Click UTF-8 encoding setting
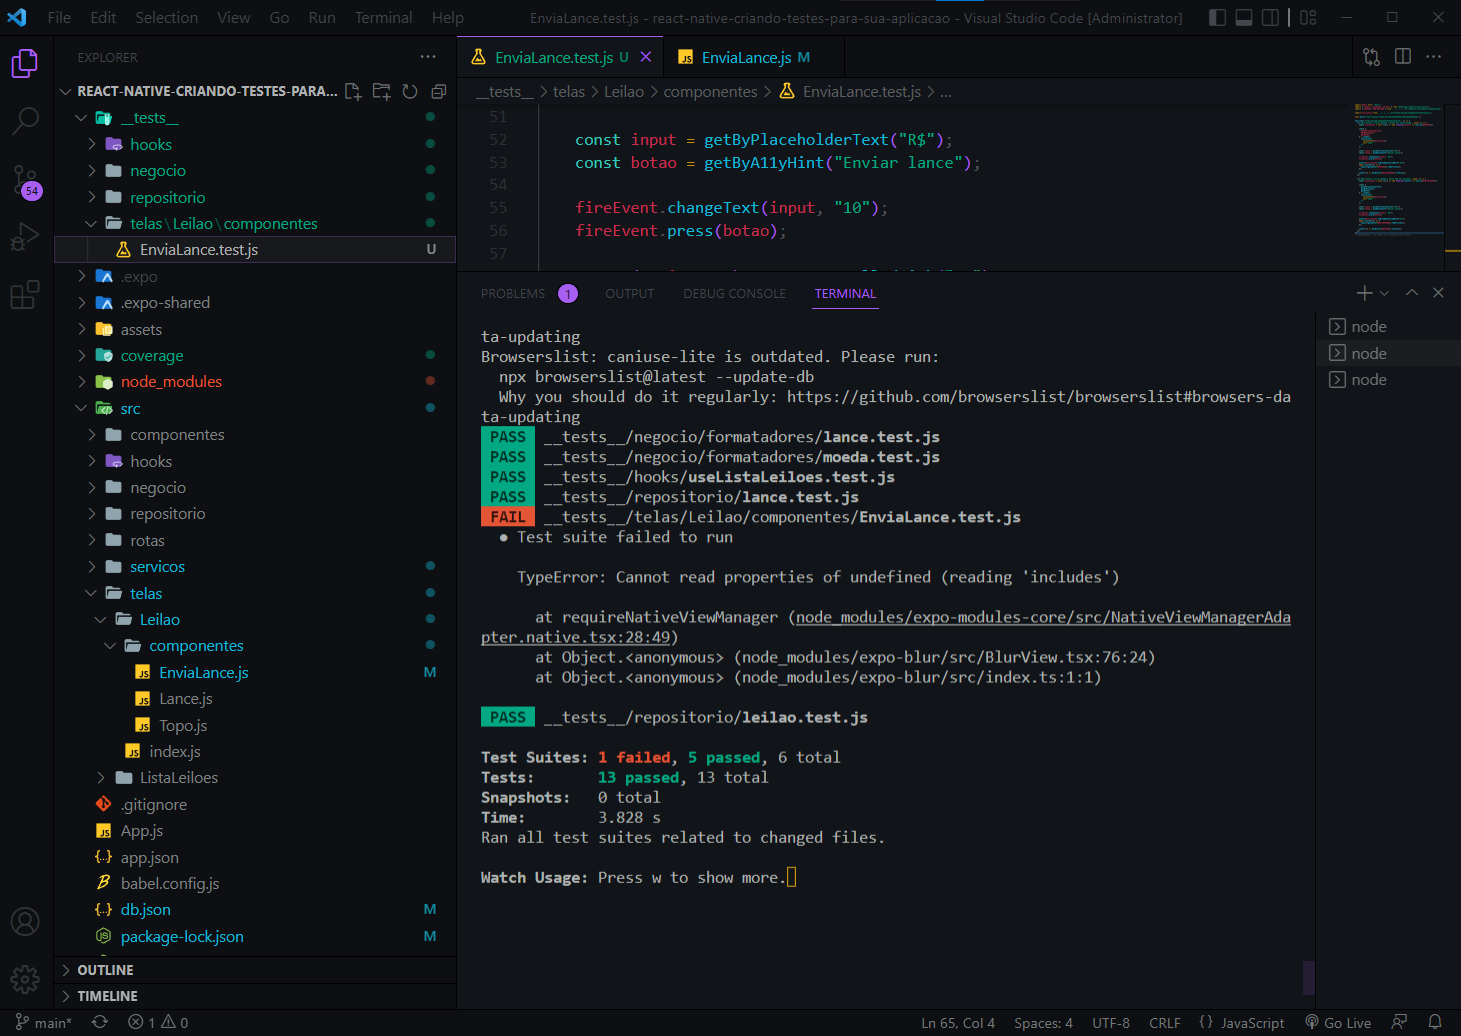The height and width of the screenshot is (1036, 1461). pos(1111,1022)
